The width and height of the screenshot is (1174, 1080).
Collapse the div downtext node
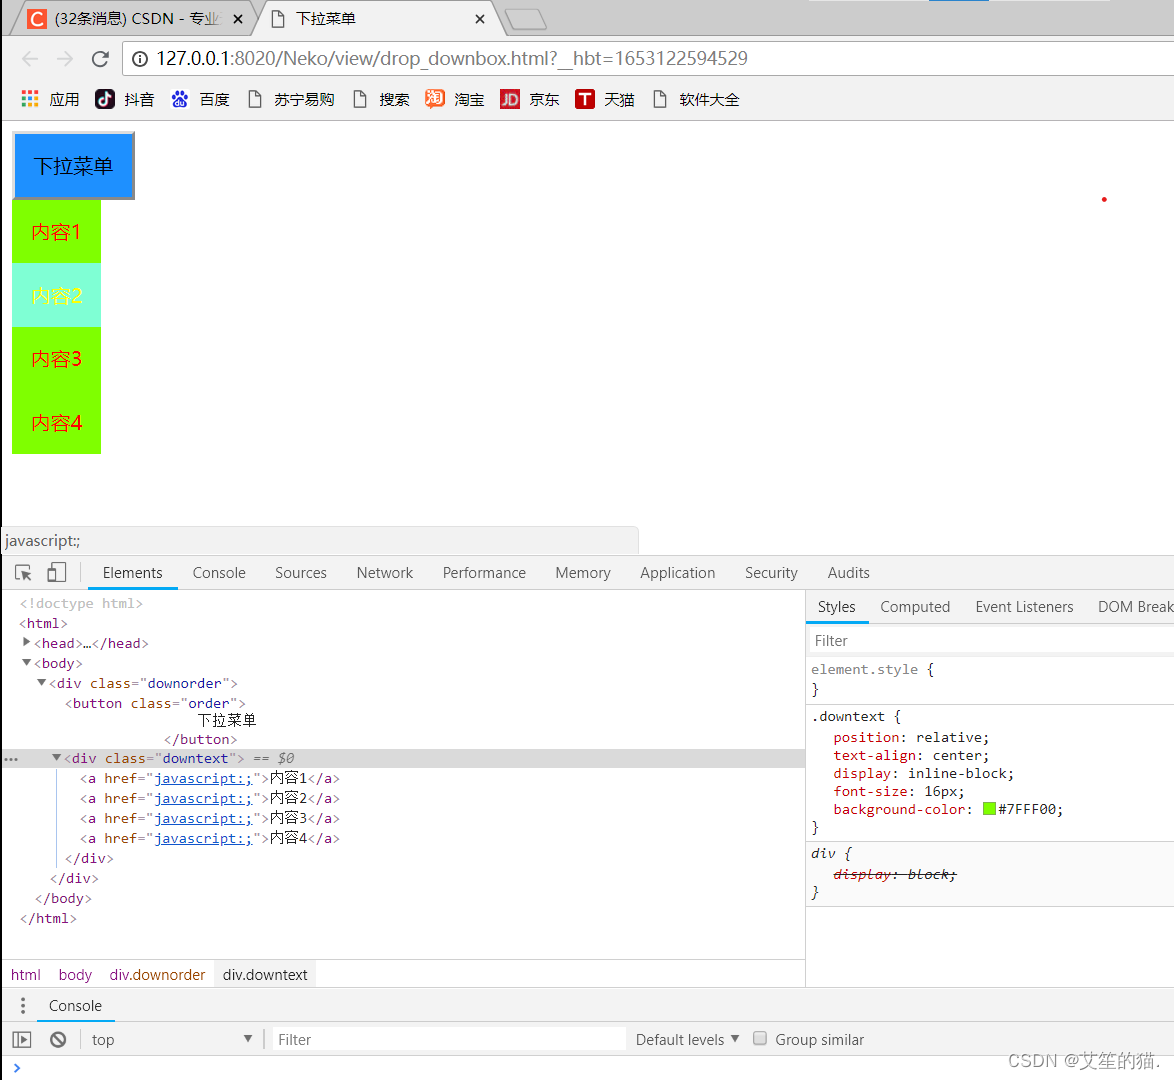(x=56, y=758)
